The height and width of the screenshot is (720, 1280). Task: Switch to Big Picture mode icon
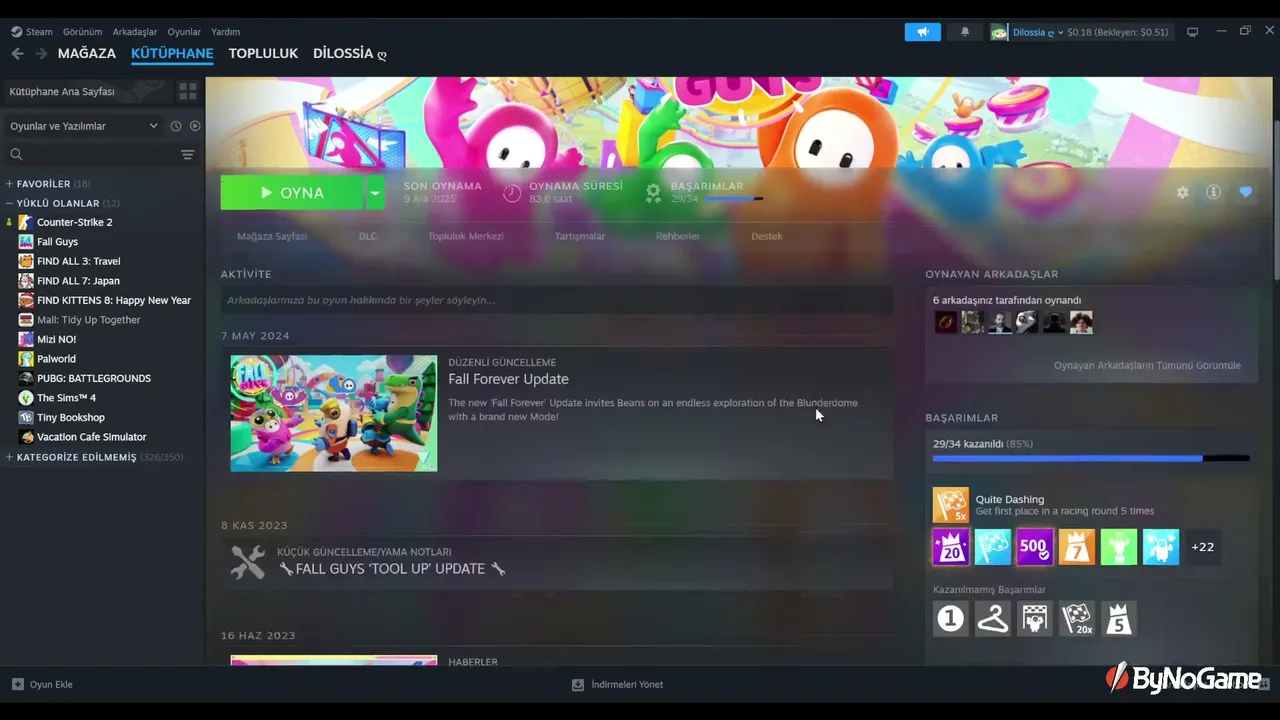(x=1192, y=32)
